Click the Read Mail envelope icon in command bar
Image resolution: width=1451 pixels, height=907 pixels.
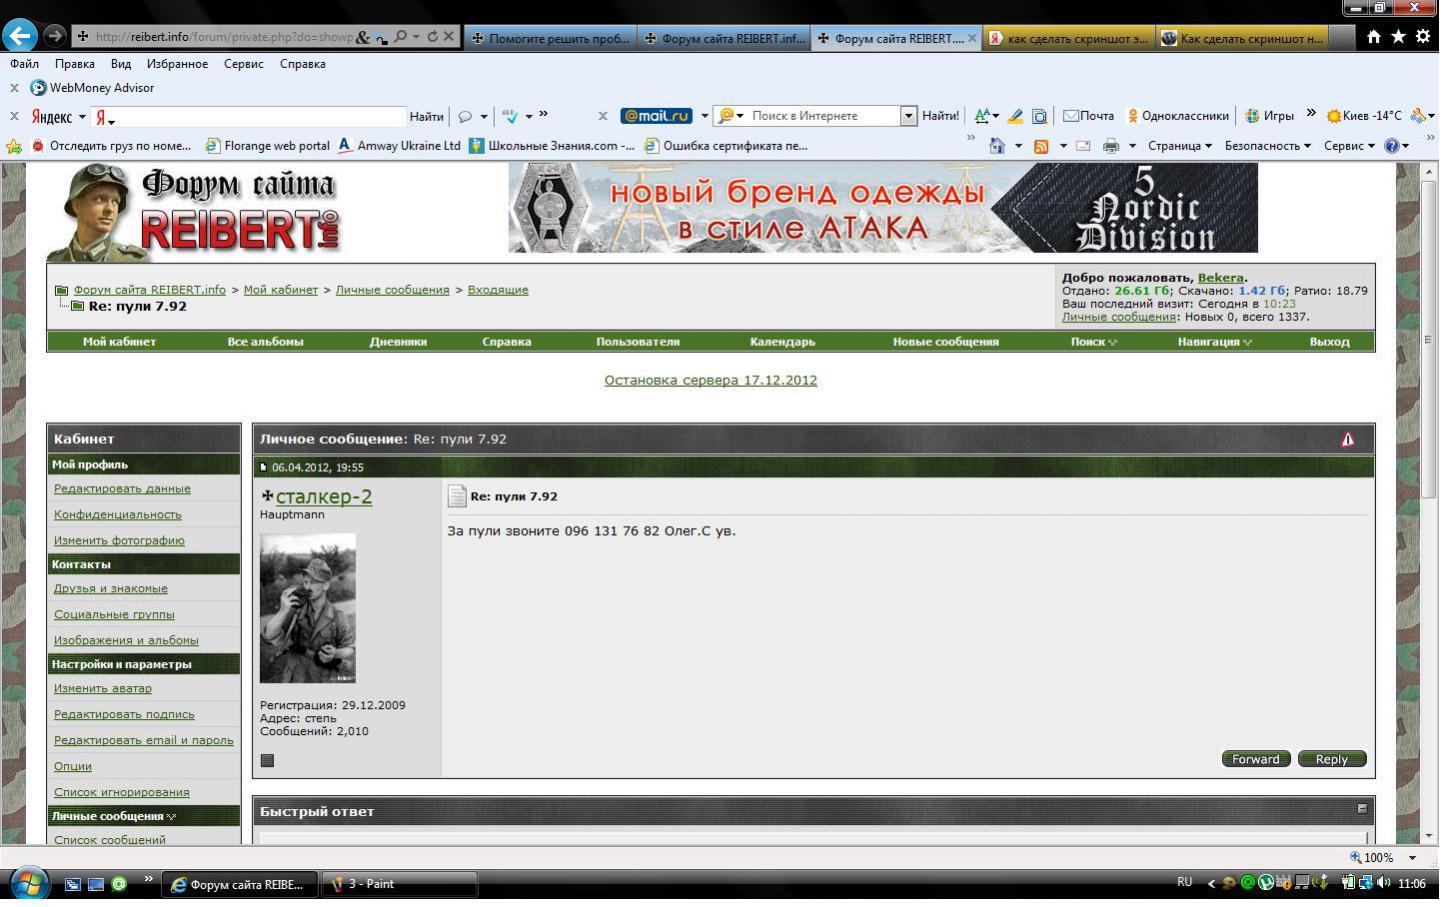point(1083,146)
